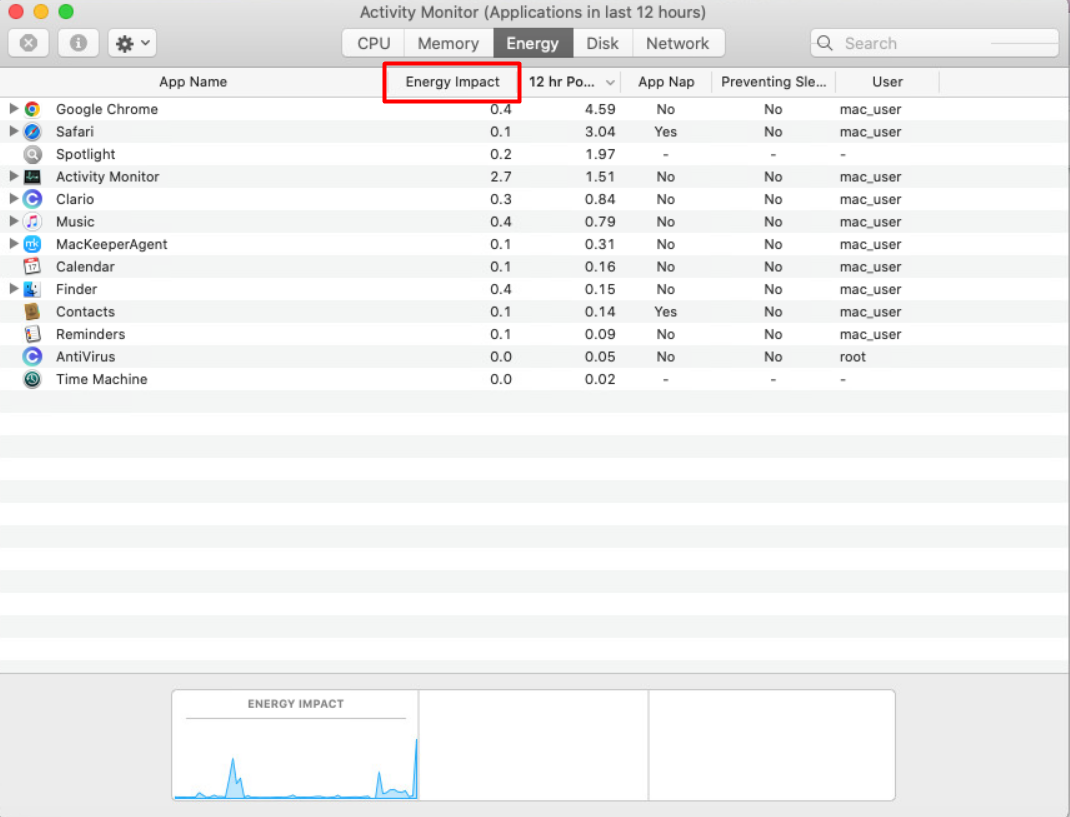Click Activity Monitor's 2.7 energy impact
Viewport: 1070px width, 817px height.
[501, 177]
